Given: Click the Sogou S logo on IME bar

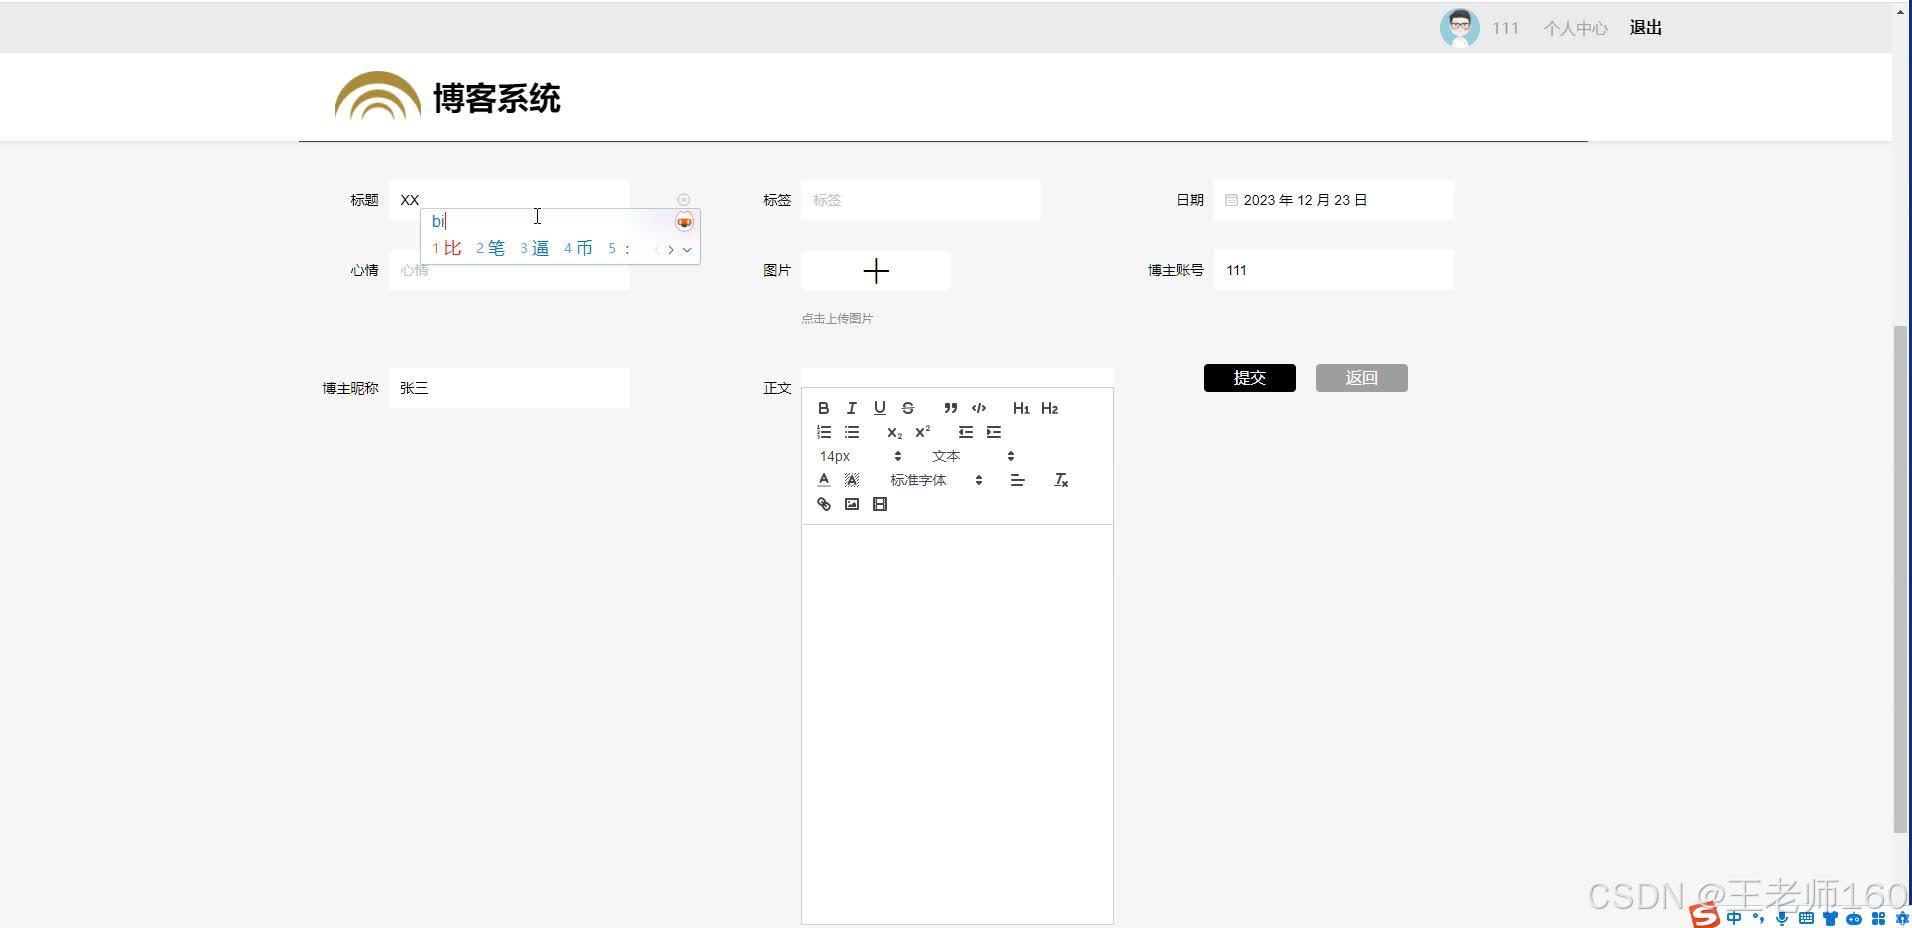Looking at the screenshot, I should pyautogui.click(x=1704, y=916).
